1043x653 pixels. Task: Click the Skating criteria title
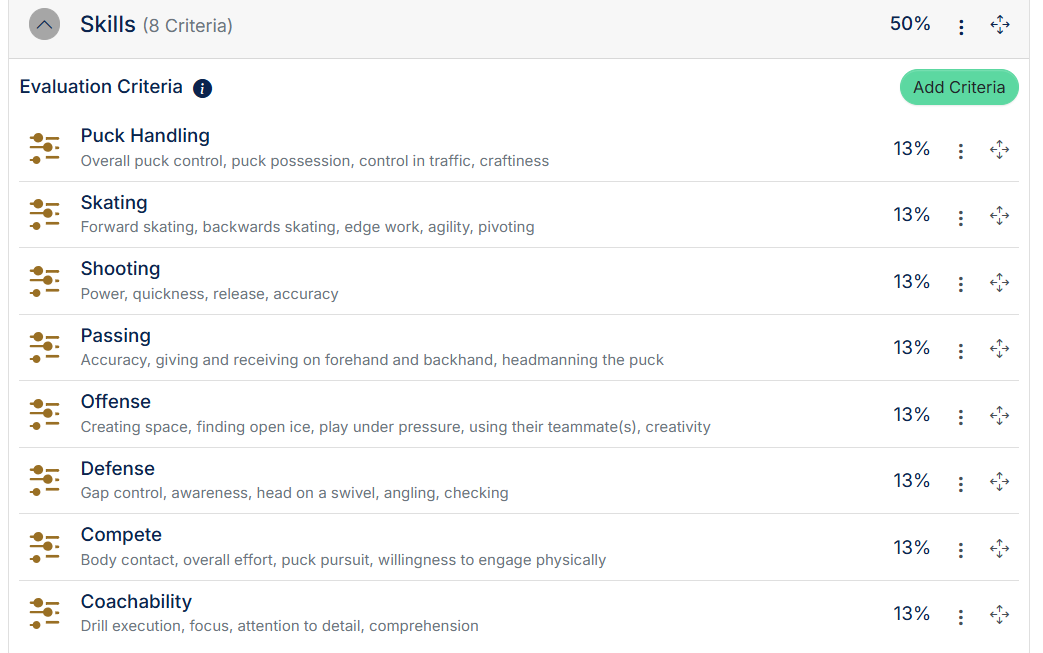(x=114, y=202)
